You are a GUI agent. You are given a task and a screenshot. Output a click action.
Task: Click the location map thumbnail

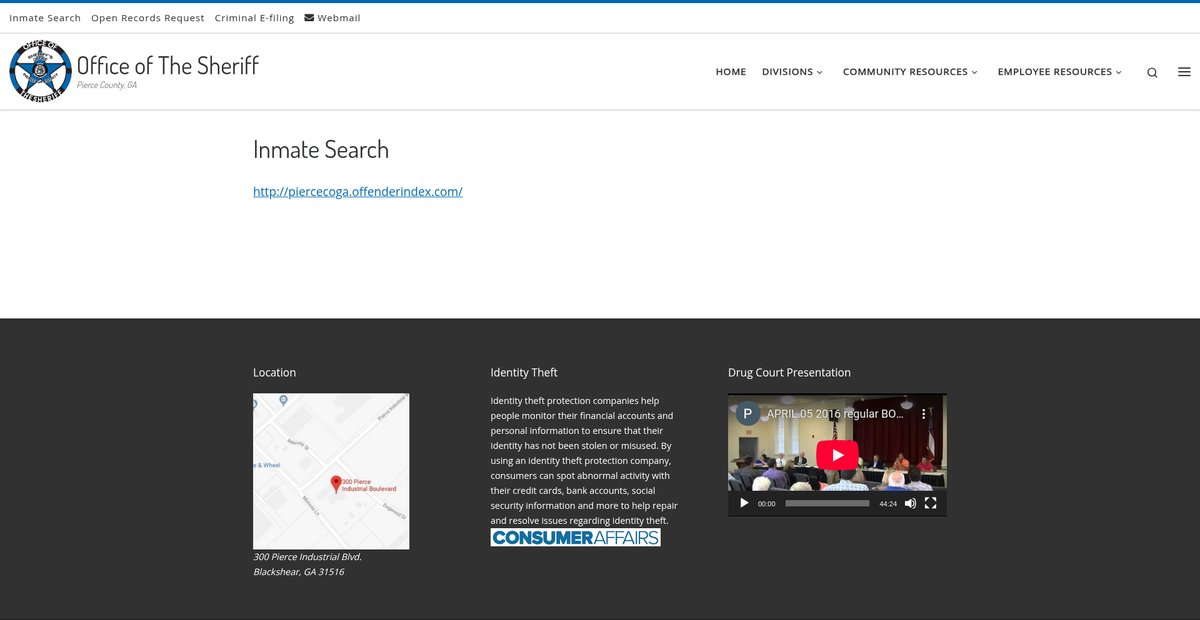coord(331,471)
